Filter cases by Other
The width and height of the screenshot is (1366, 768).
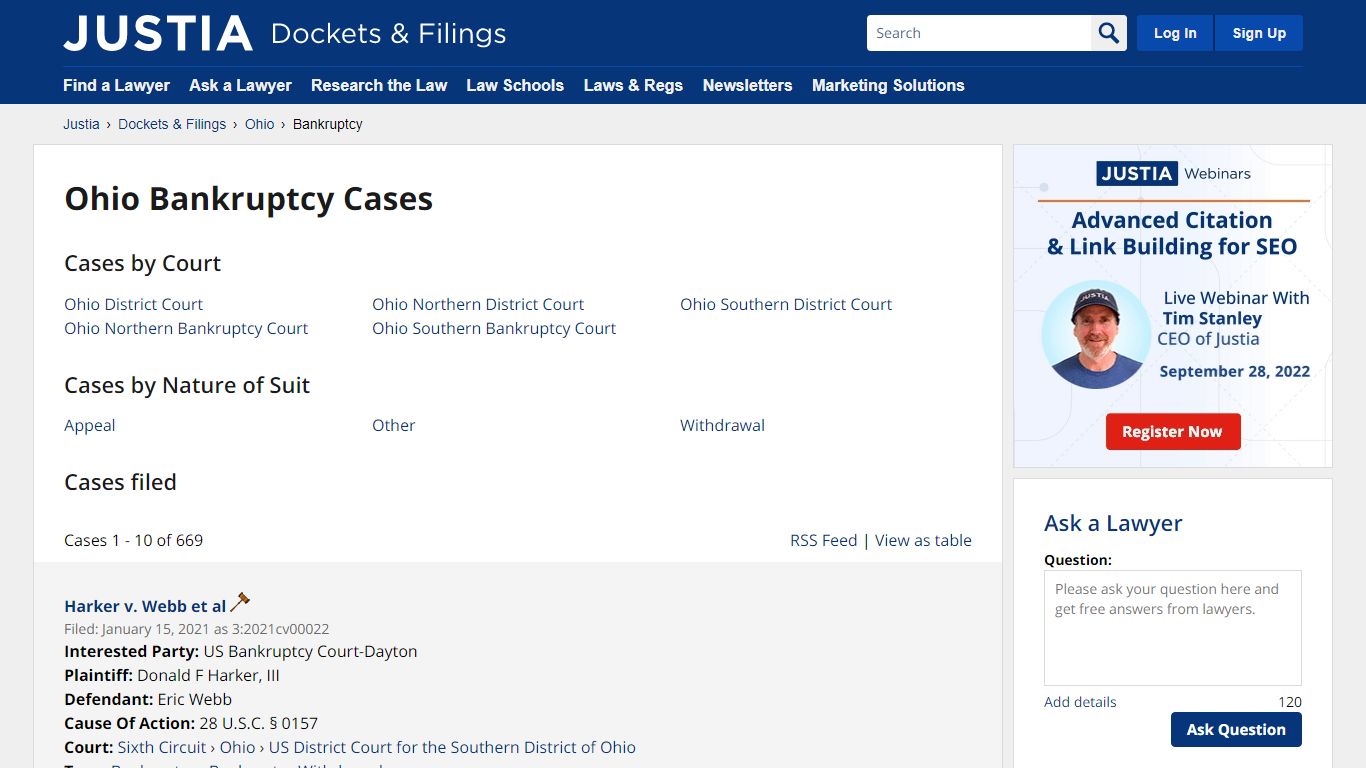click(x=393, y=425)
